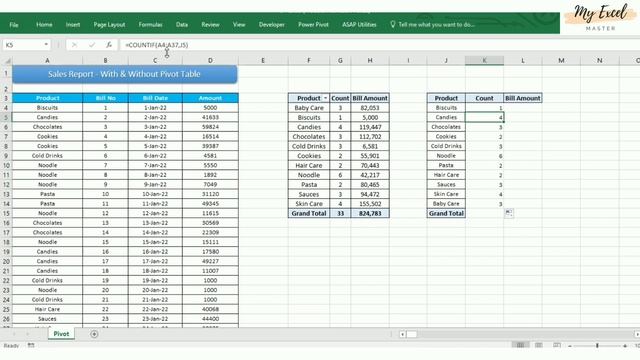Click the Ready status bar text
Viewport: 640px width, 360px height.
[11, 346]
